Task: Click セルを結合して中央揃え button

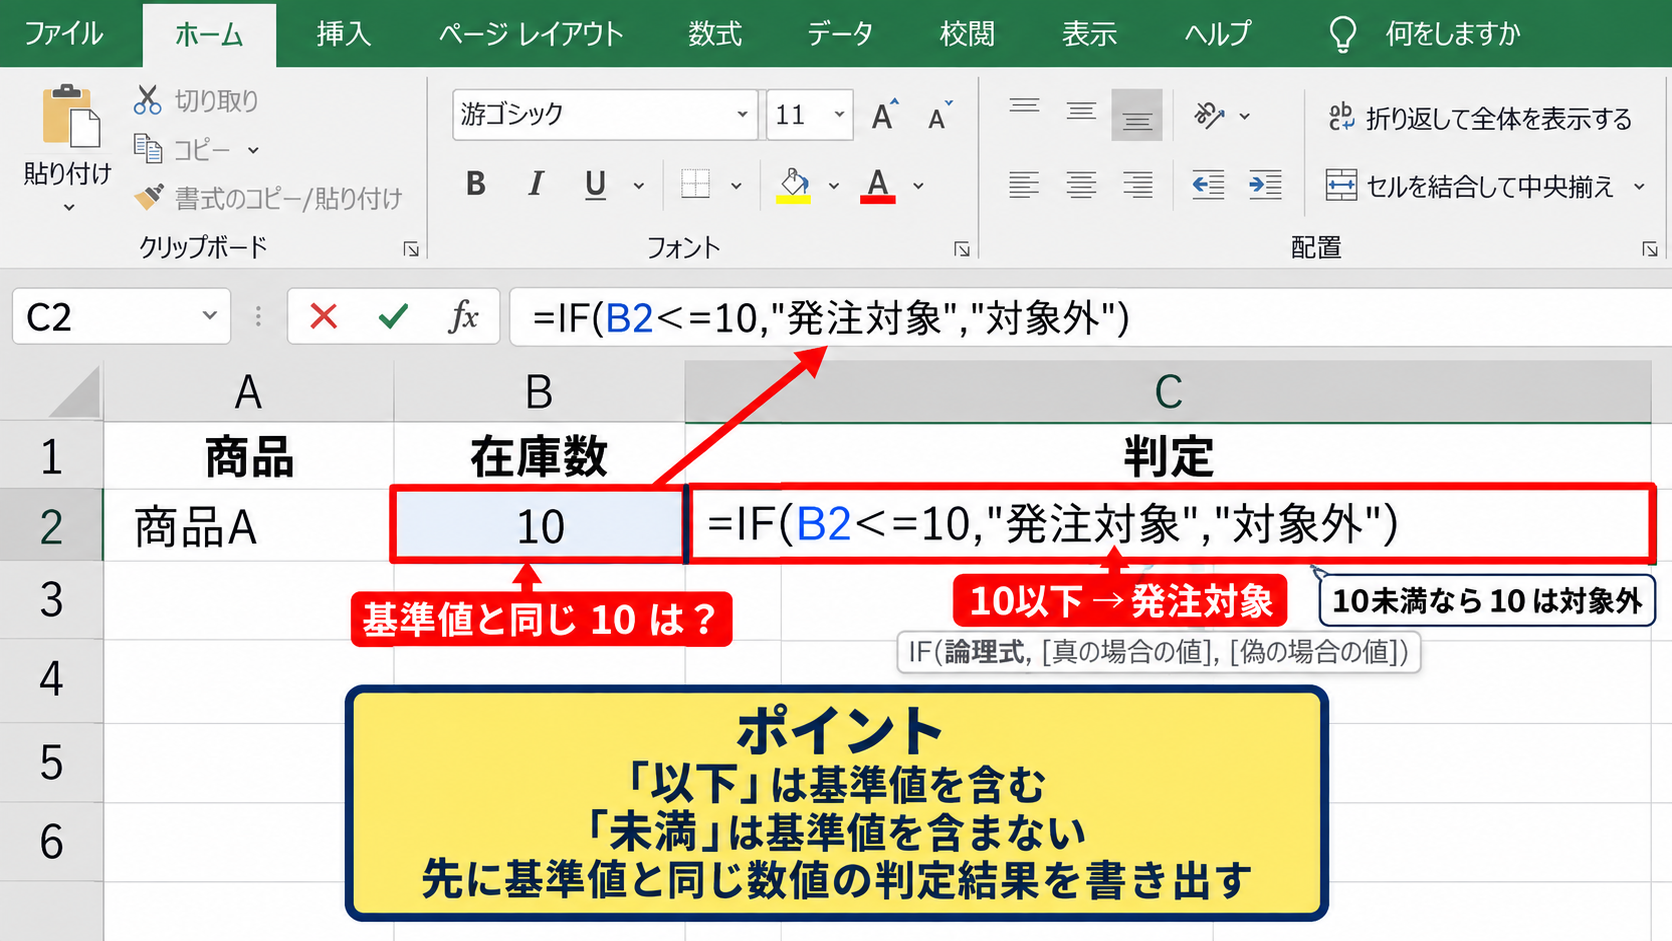Action: click(1471, 186)
